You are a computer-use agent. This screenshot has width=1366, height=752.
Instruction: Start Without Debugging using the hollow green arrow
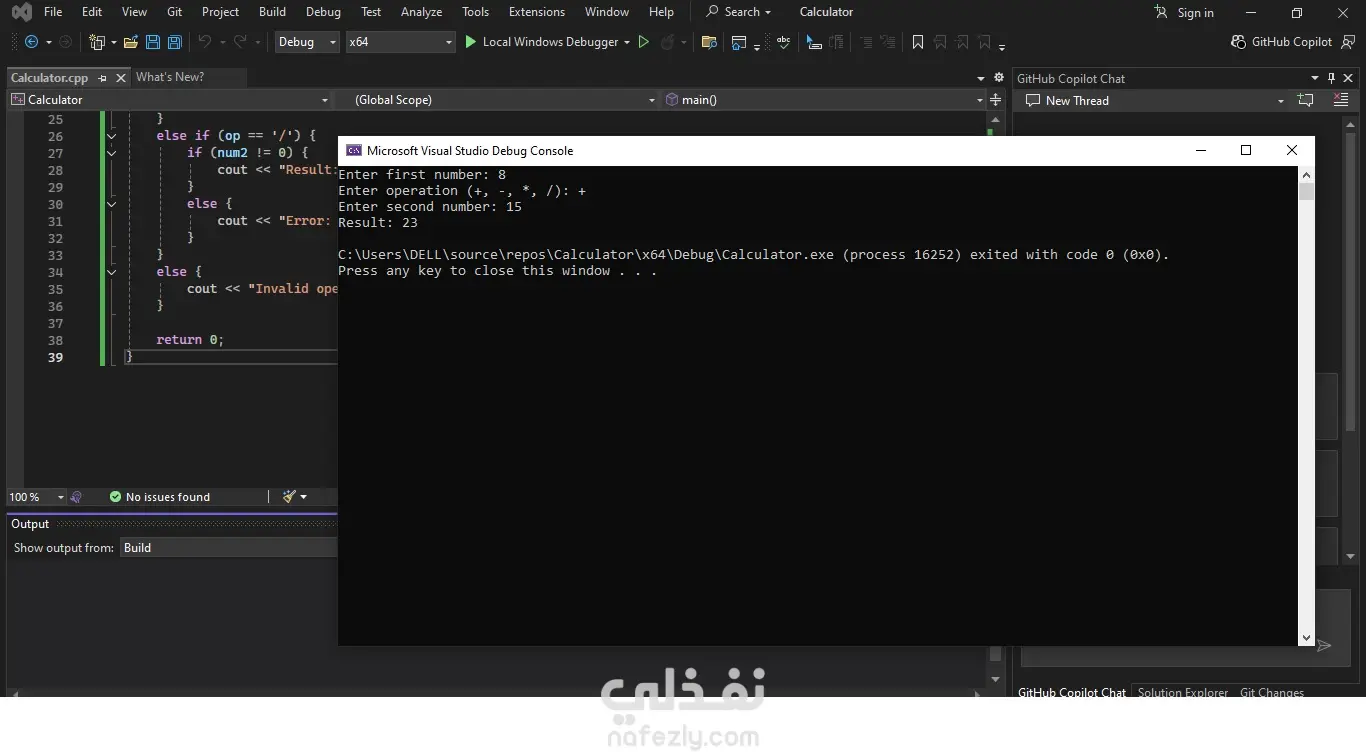(x=644, y=42)
